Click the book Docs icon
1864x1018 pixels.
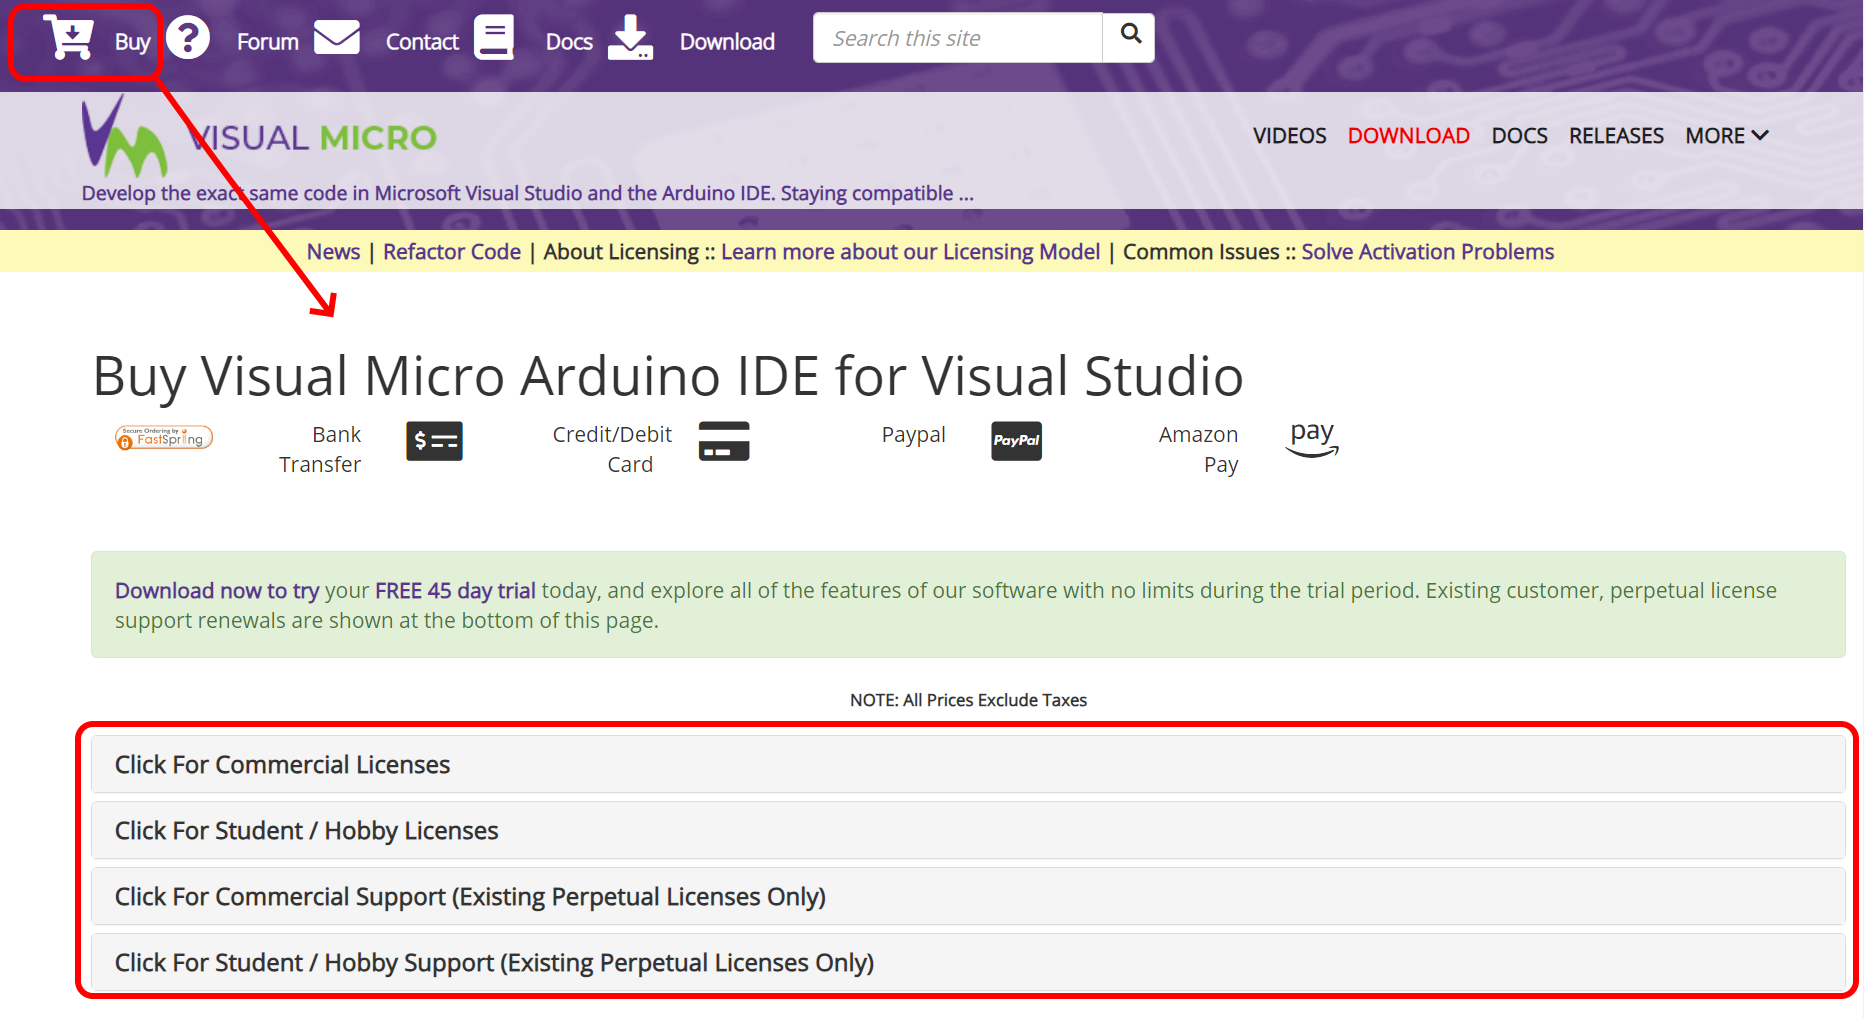[494, 37]
